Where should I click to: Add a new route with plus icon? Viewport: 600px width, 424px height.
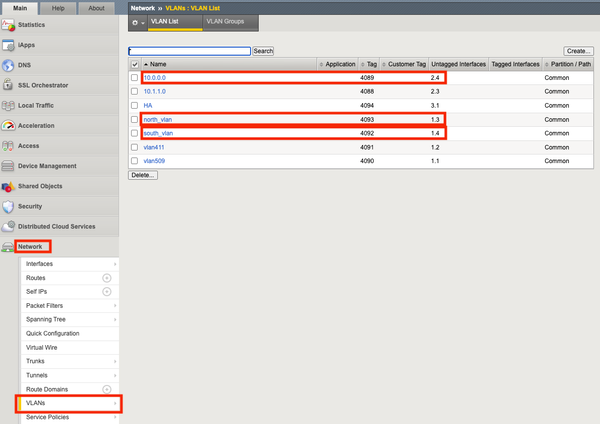[x=107, y=277]
